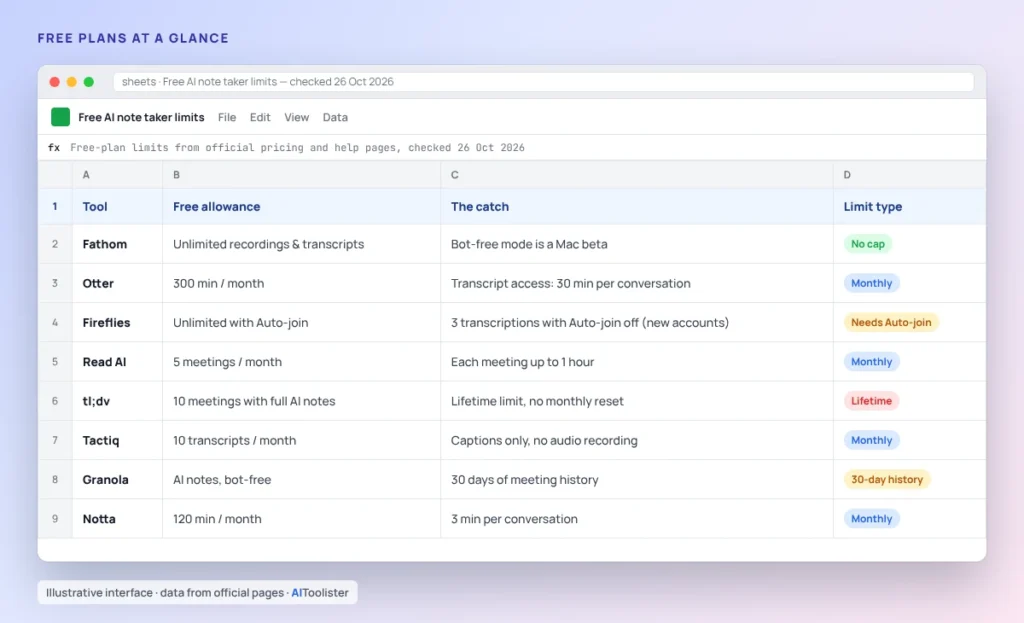Click 'Bot-free mode is a Mac beta' cell
1024x623 pixels.
637,244
